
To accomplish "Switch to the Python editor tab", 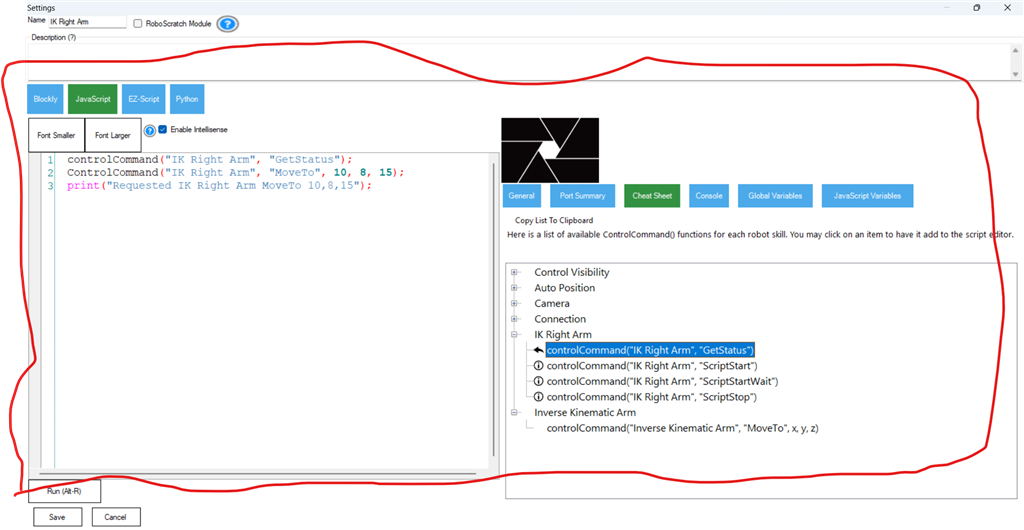I will pos(187,99).
